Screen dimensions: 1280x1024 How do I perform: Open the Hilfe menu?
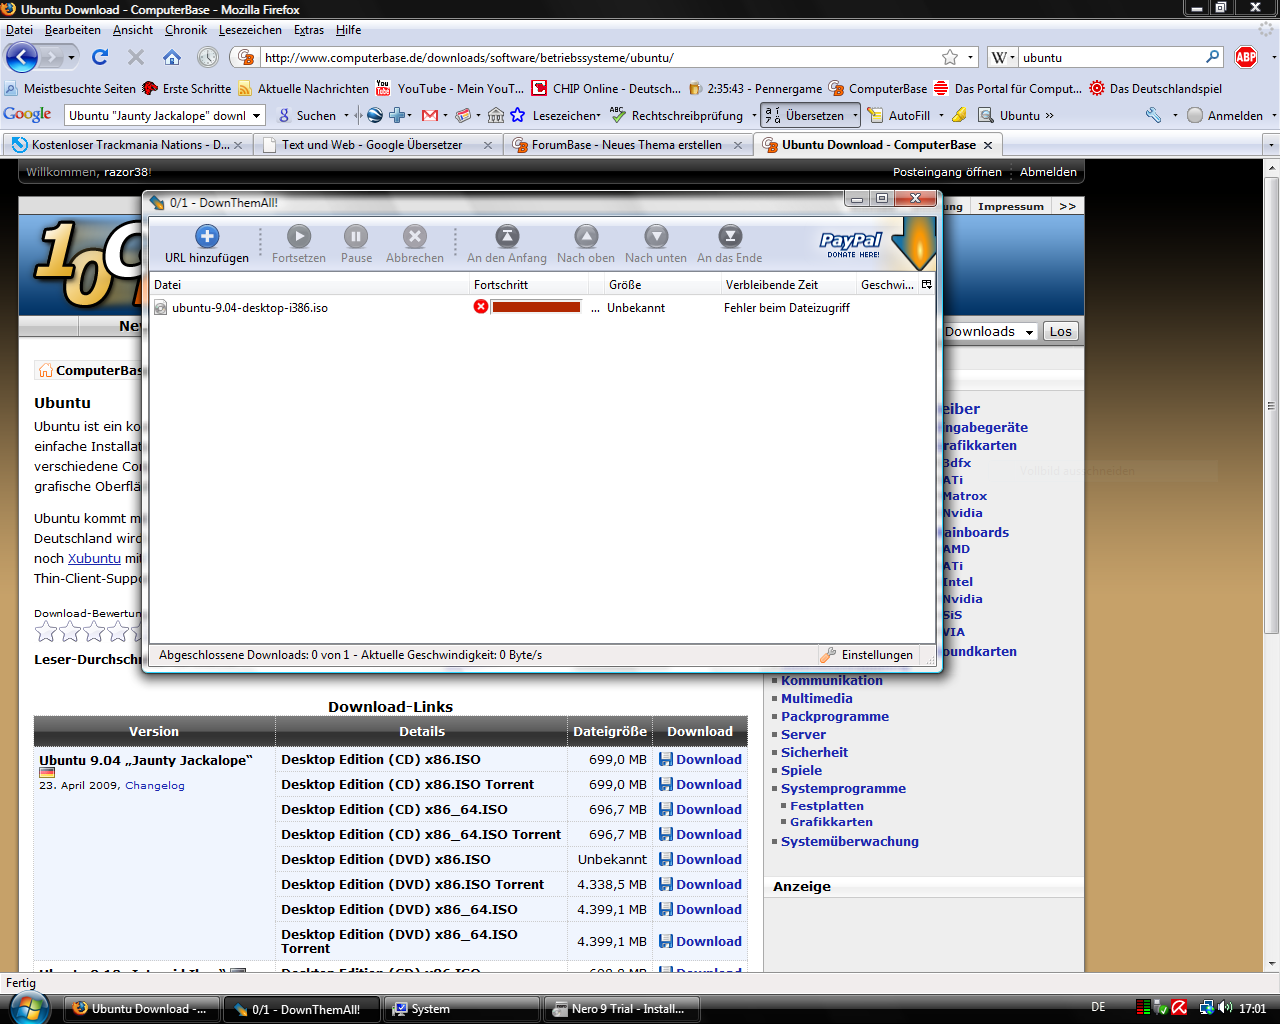[348, 30]
